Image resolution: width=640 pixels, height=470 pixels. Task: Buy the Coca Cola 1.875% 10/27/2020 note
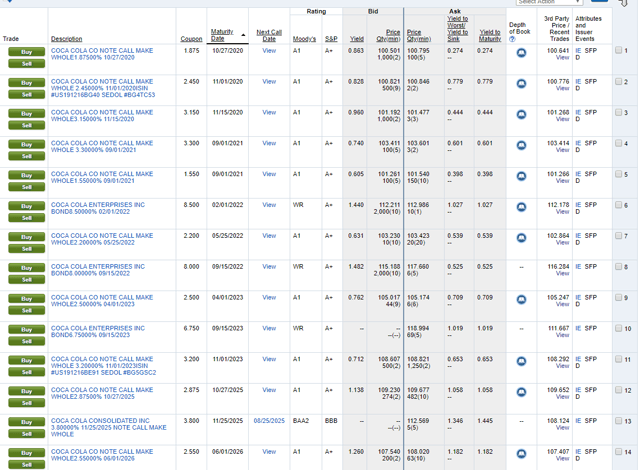coord(27,52)
